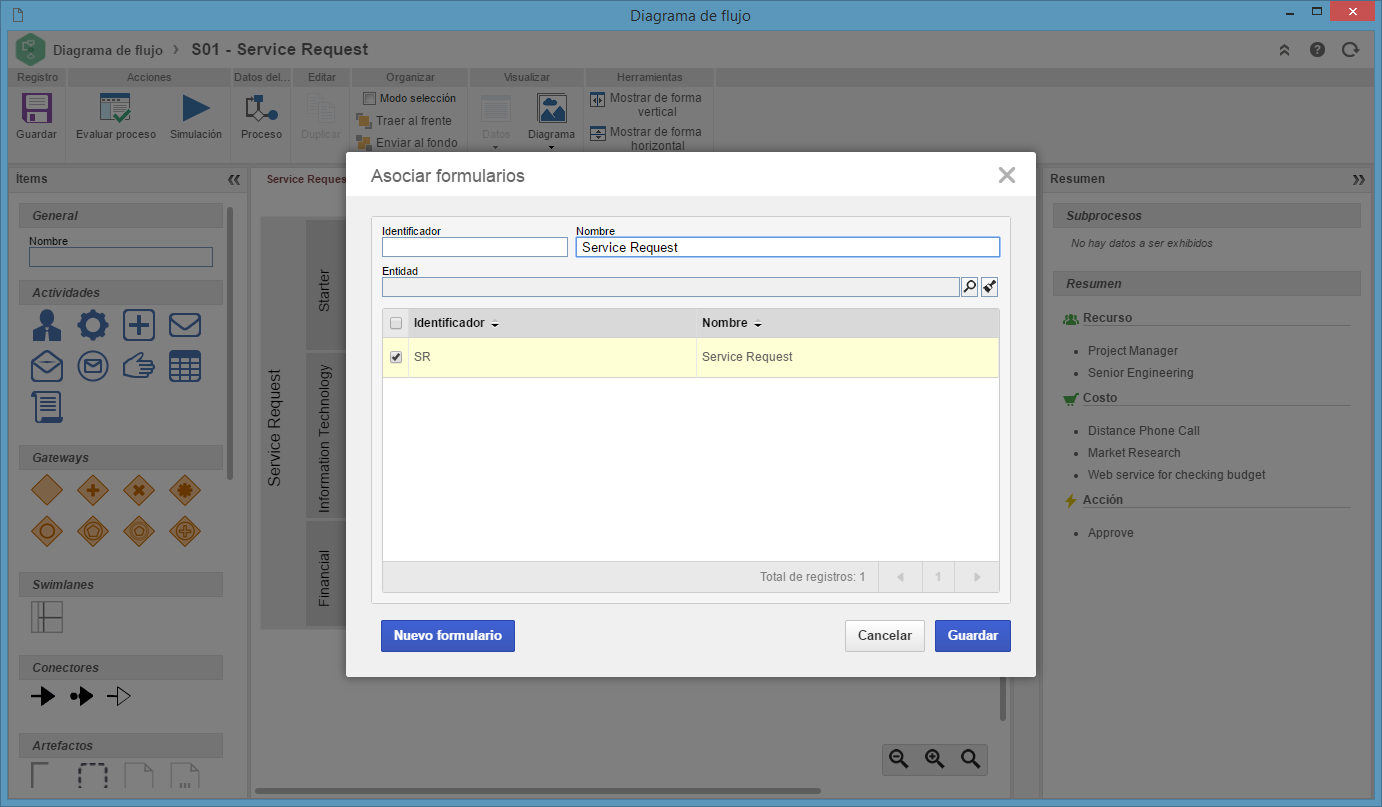Uncheck the SR row checkbox
The image size is (1382, 807).
396,357
